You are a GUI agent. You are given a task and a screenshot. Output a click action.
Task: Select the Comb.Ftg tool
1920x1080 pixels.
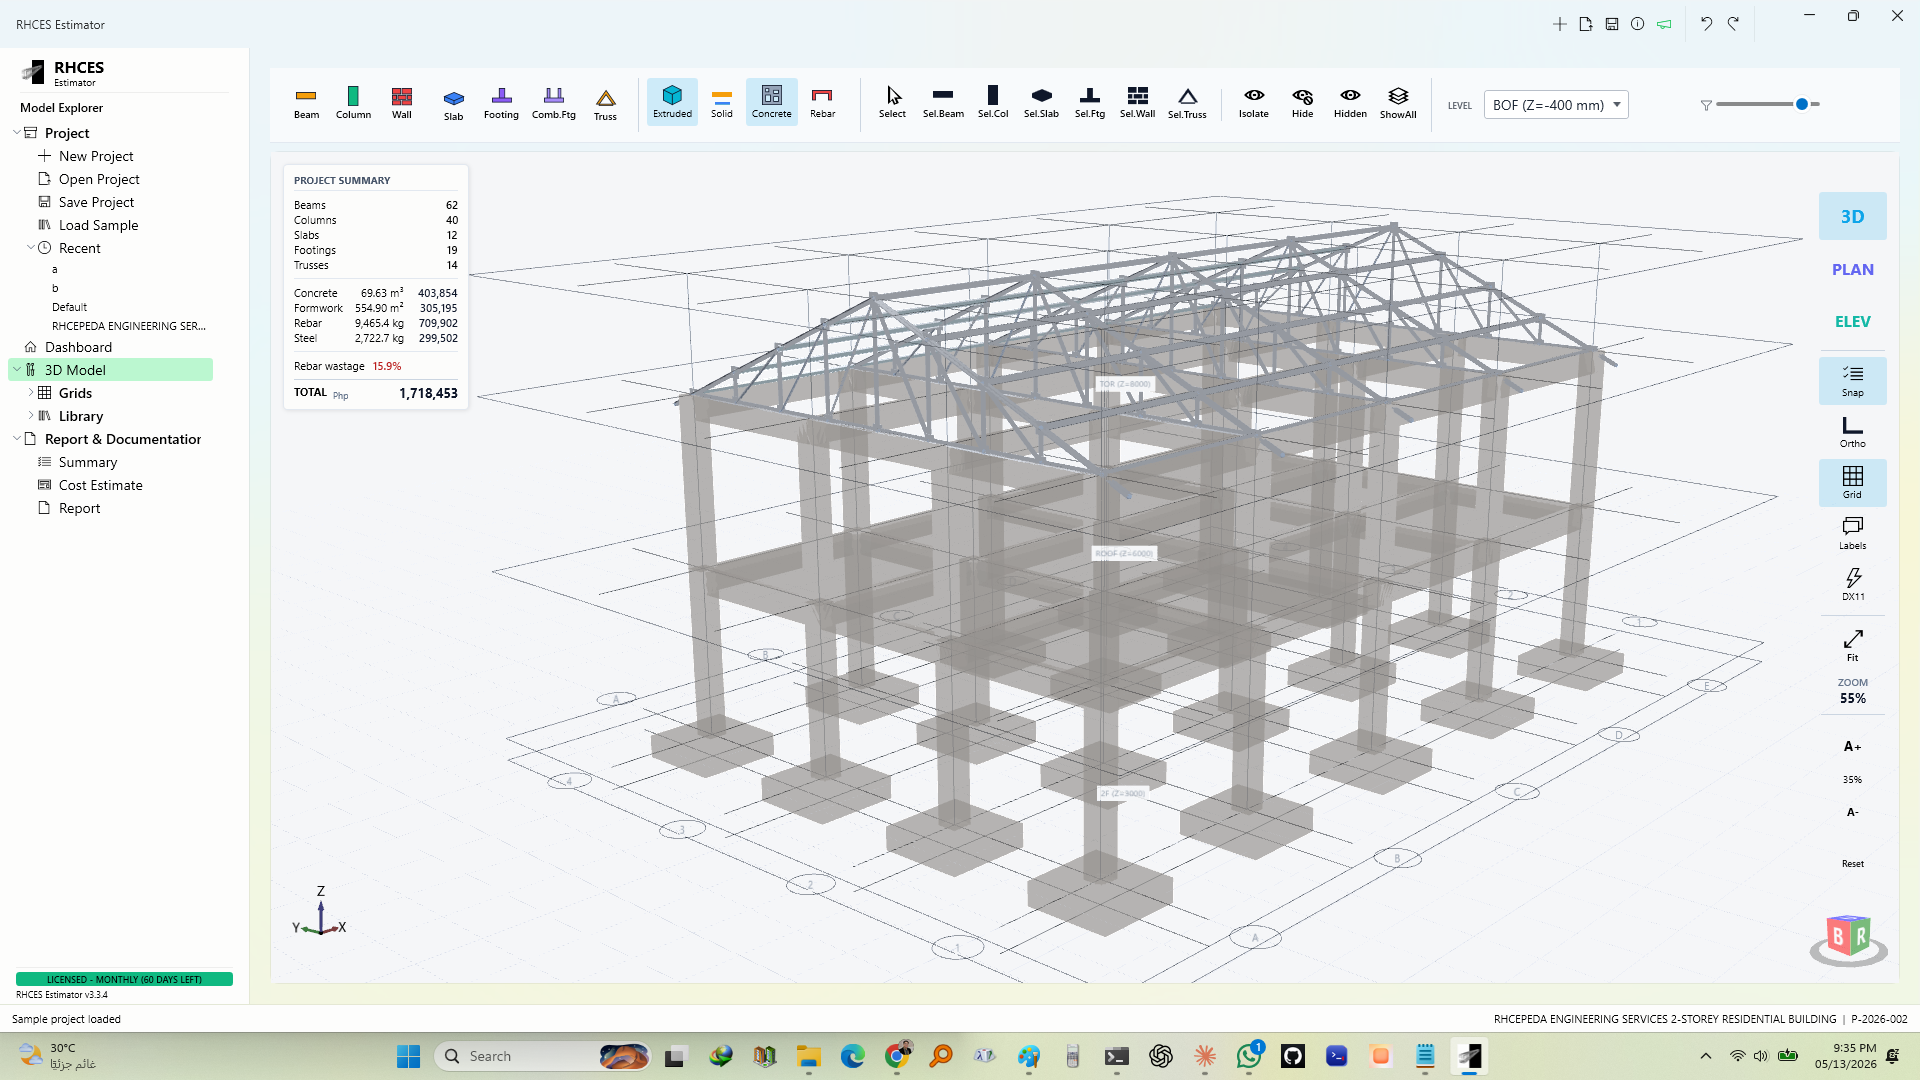pos(553,103)
